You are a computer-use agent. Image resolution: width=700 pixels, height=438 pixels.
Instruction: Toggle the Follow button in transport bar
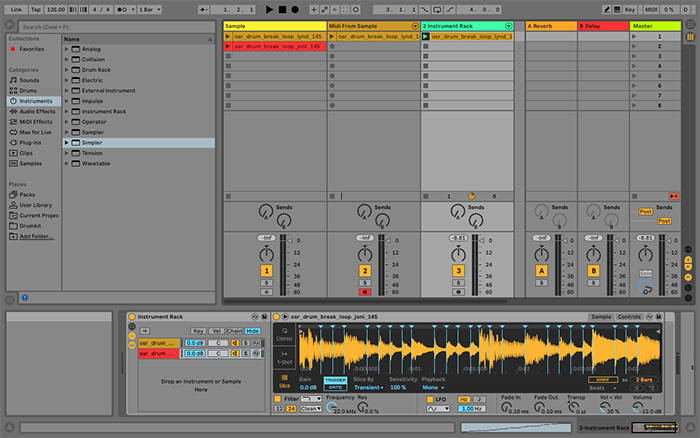203,9
